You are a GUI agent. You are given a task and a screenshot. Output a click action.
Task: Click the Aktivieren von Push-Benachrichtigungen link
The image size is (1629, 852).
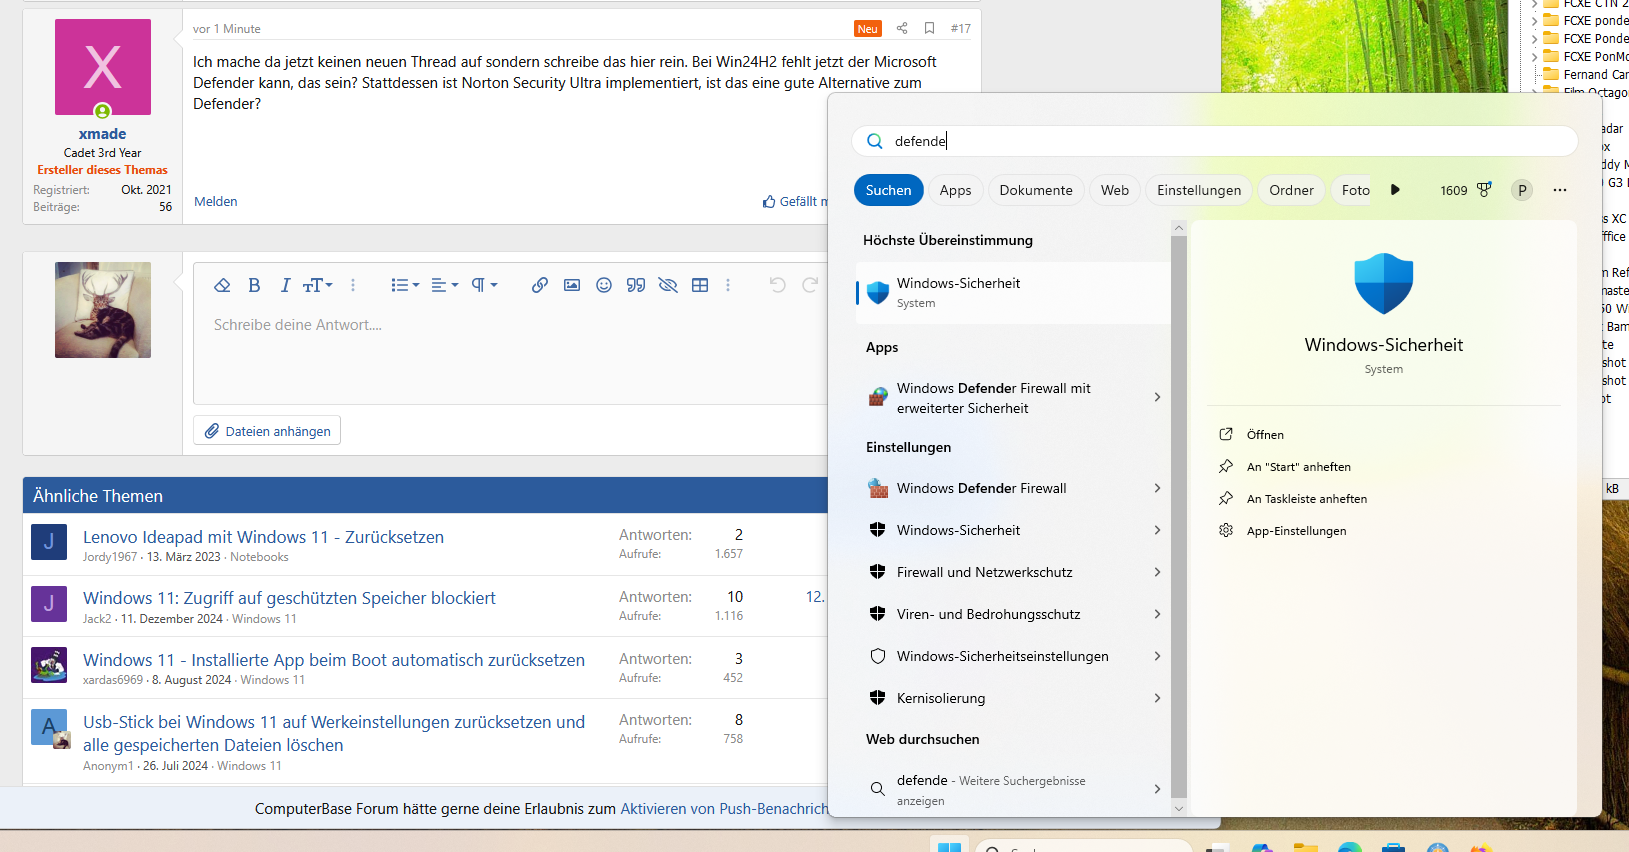click(724, 809)
